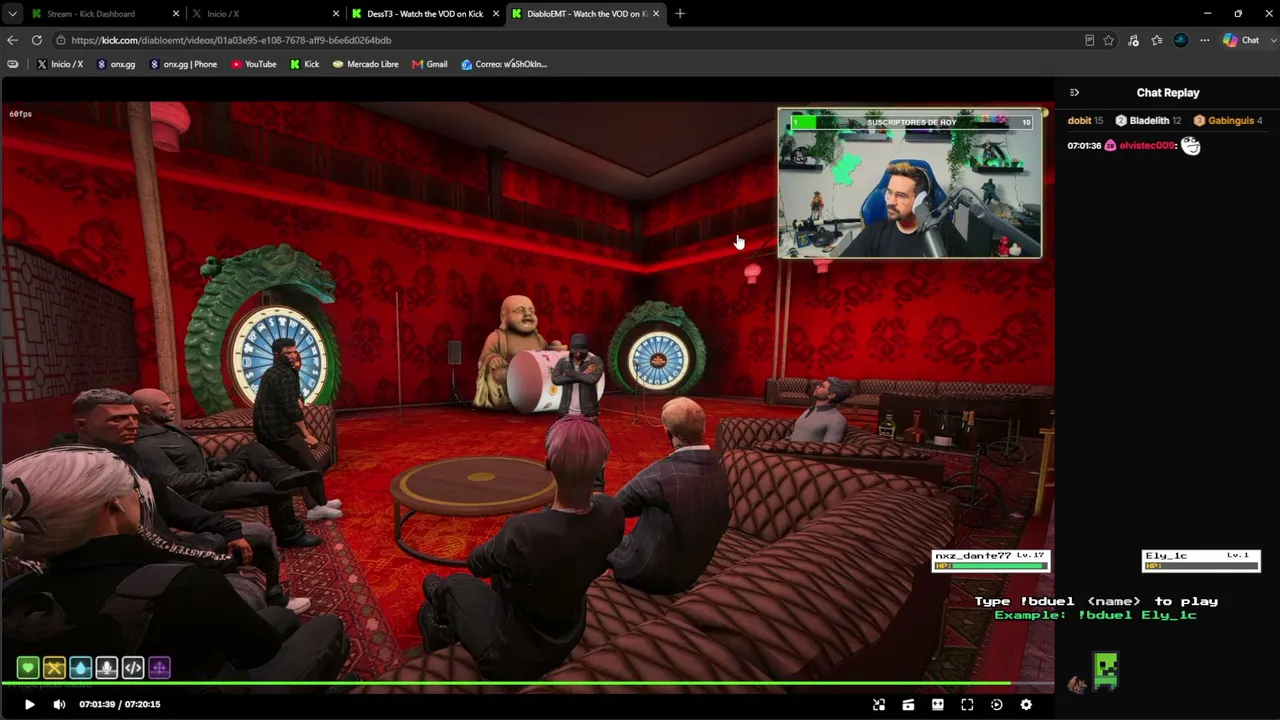The height and width of the screenshot is (720, 1280).
Task: Click the username elvistec009 in chat
Action: (1147, 146)
